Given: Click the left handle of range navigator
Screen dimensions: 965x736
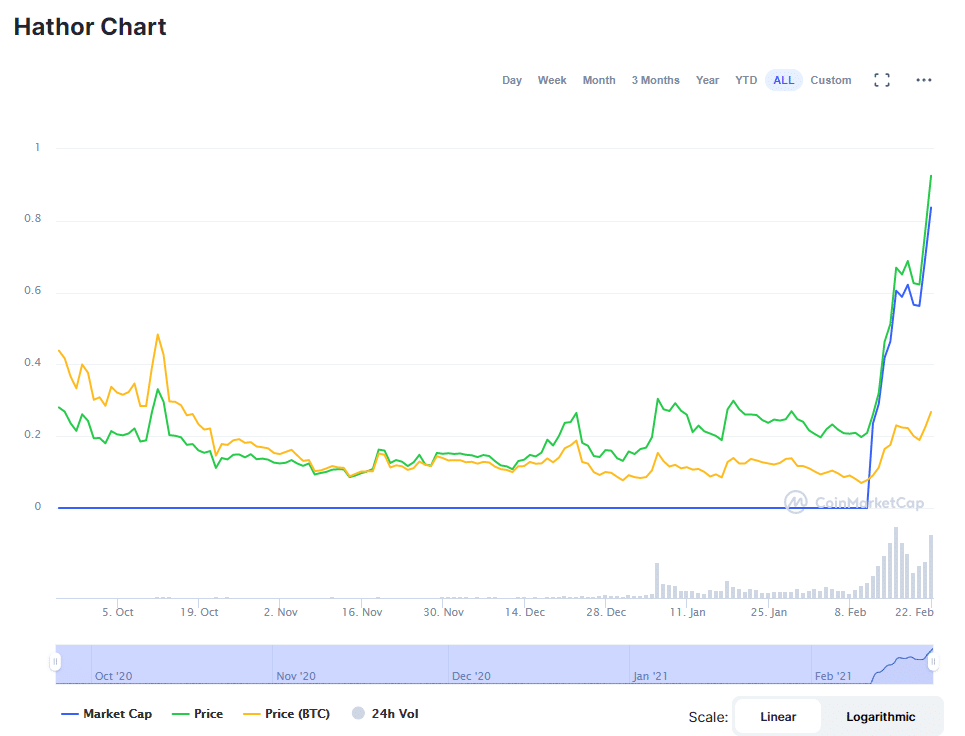Looking at the screenshot, I should [56, 662].
